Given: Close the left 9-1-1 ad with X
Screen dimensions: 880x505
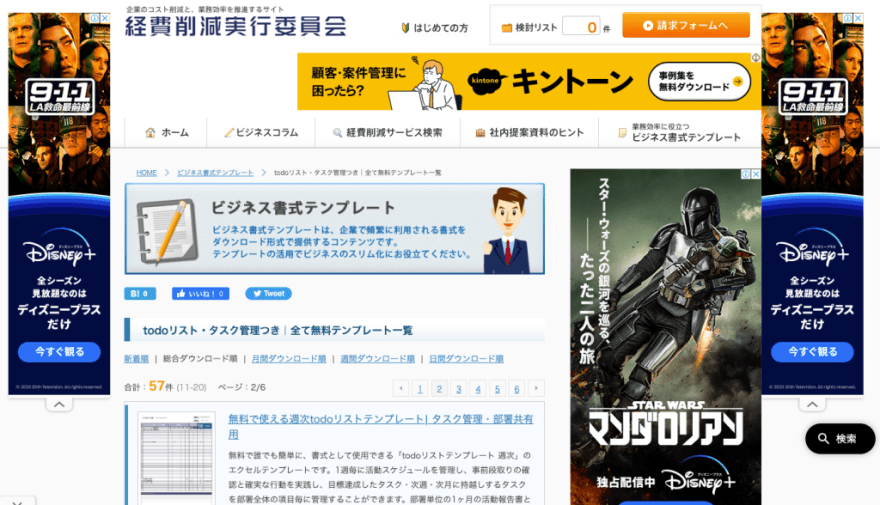Looking at the screenshot, I should [x=105, y=18].
